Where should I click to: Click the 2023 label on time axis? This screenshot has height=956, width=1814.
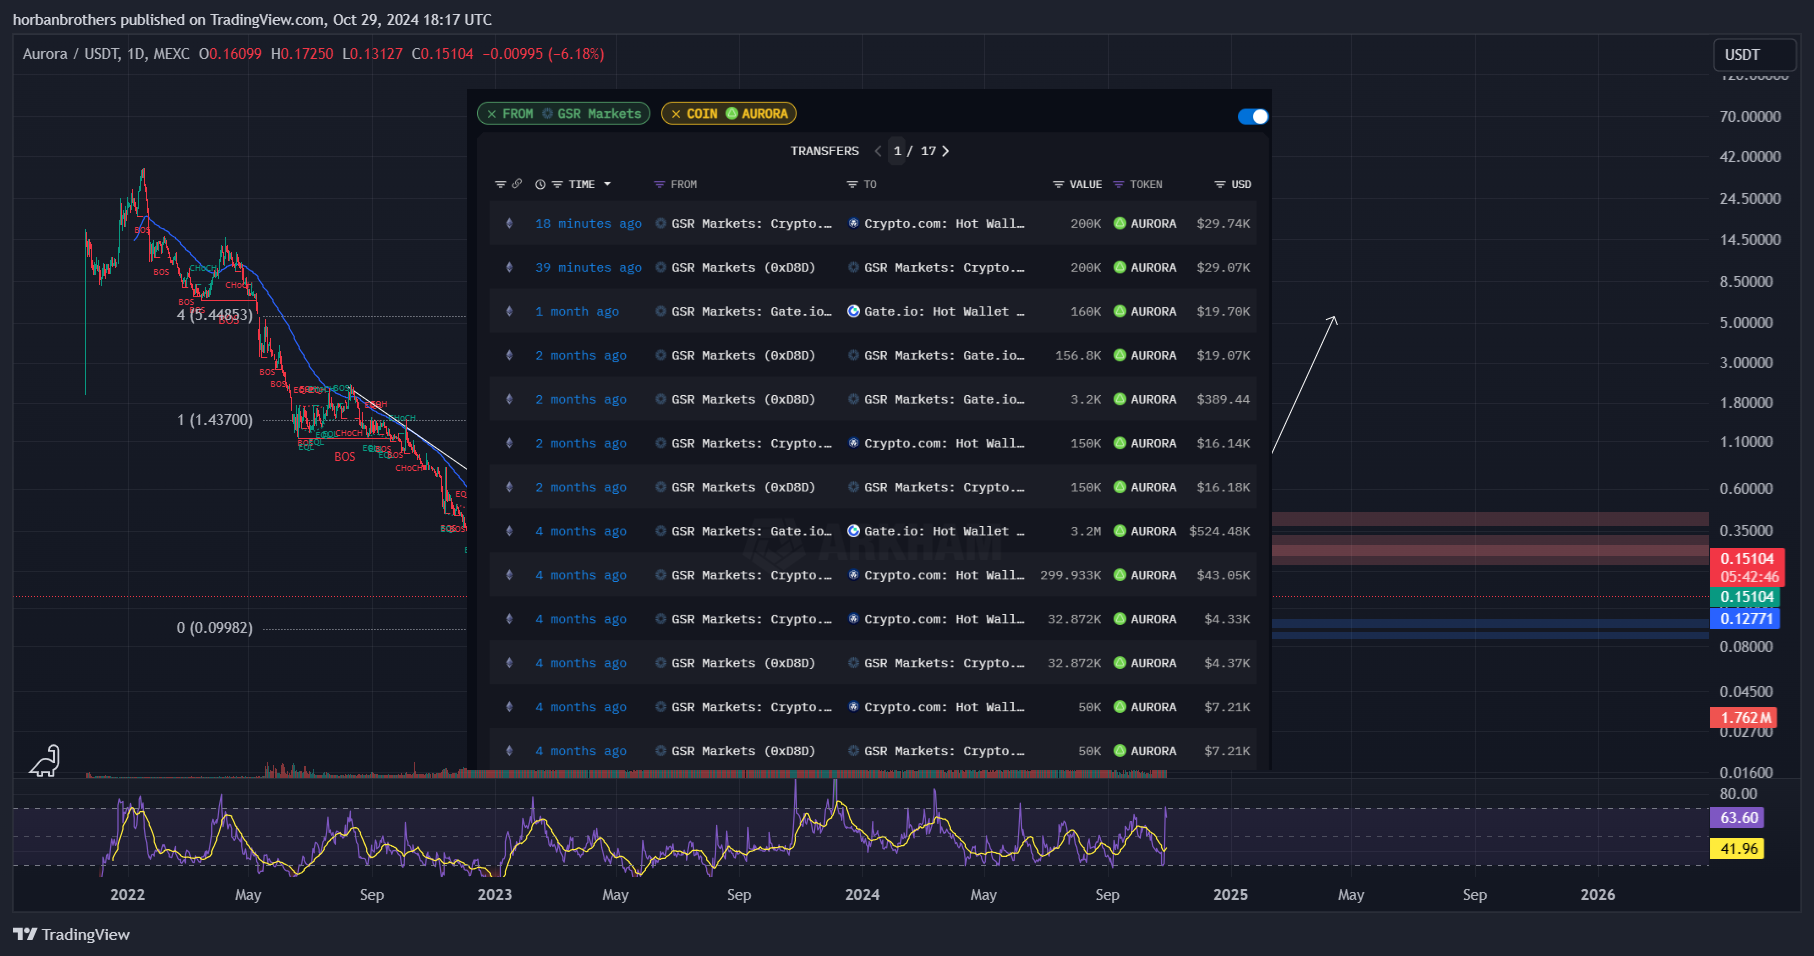click(494, 895)
